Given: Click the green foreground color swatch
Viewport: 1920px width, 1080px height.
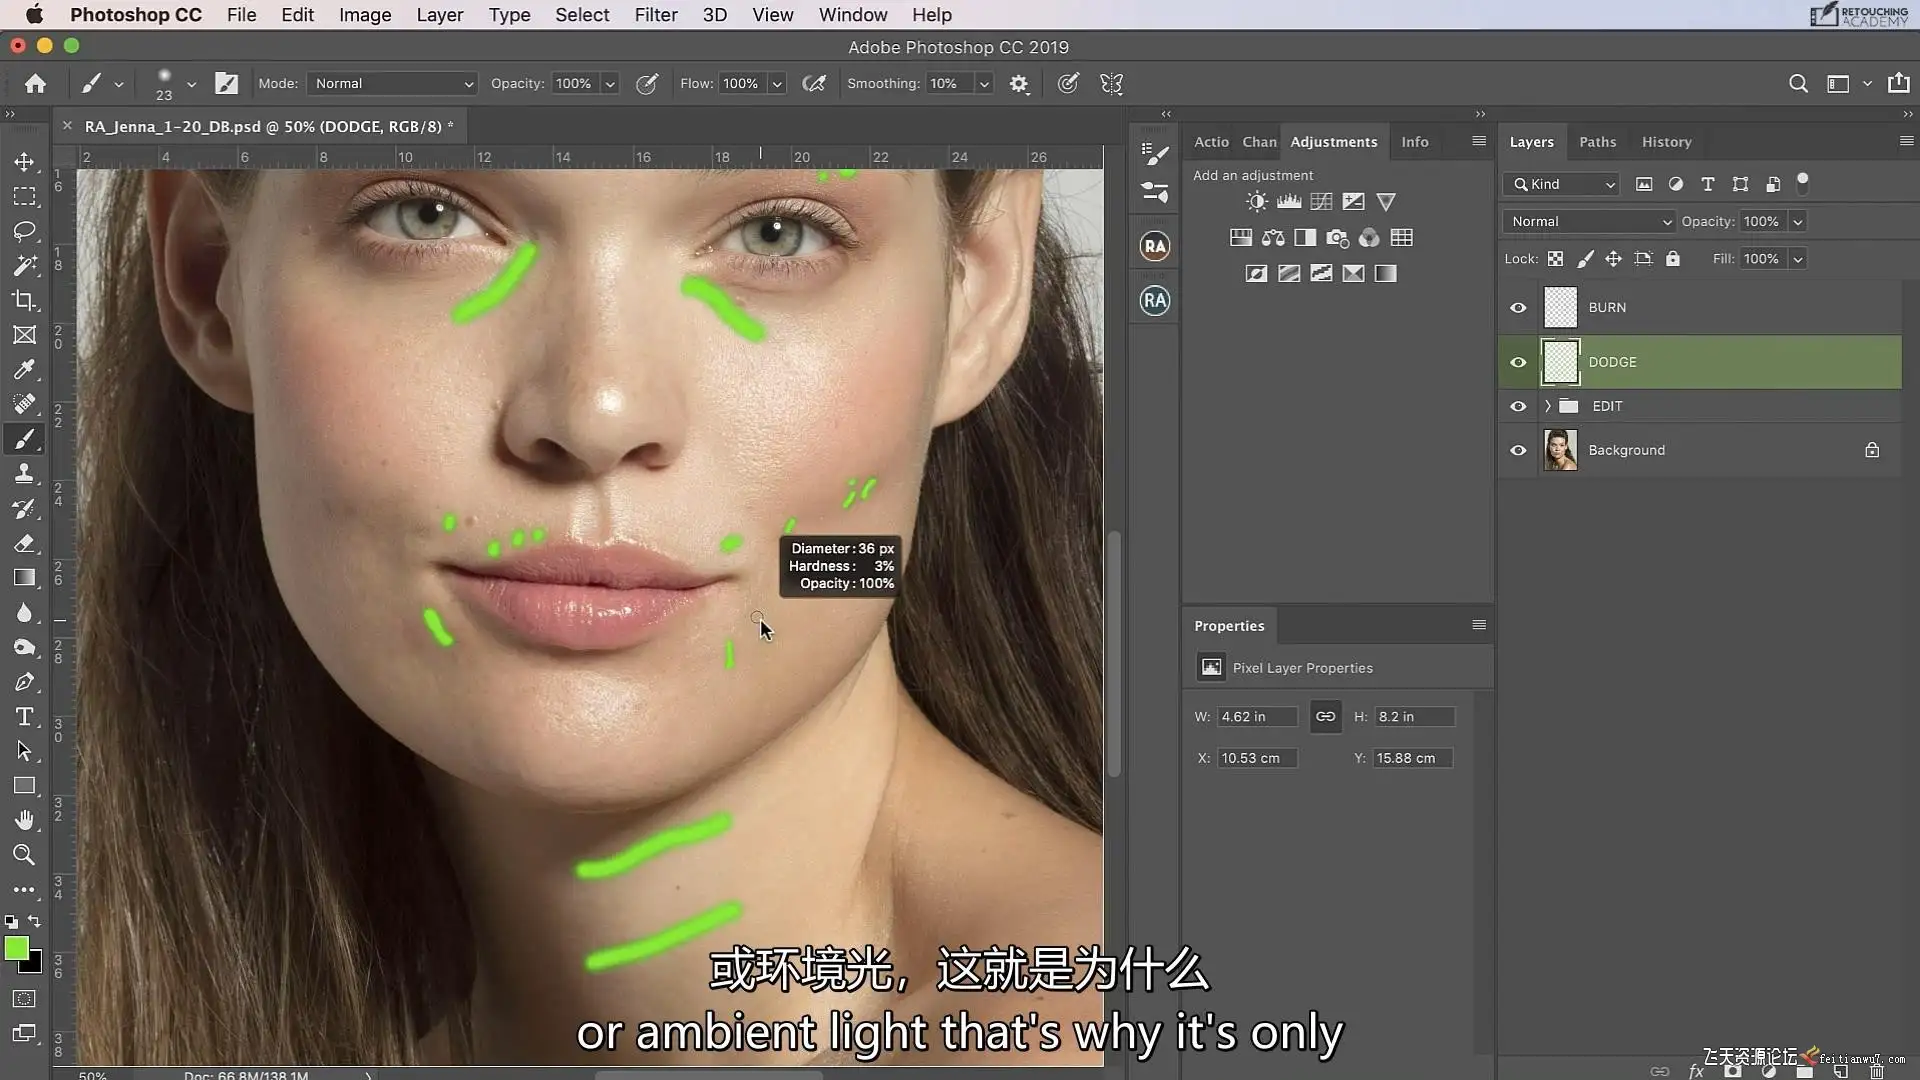Looking at the screenshot, I should click(15, 948).
